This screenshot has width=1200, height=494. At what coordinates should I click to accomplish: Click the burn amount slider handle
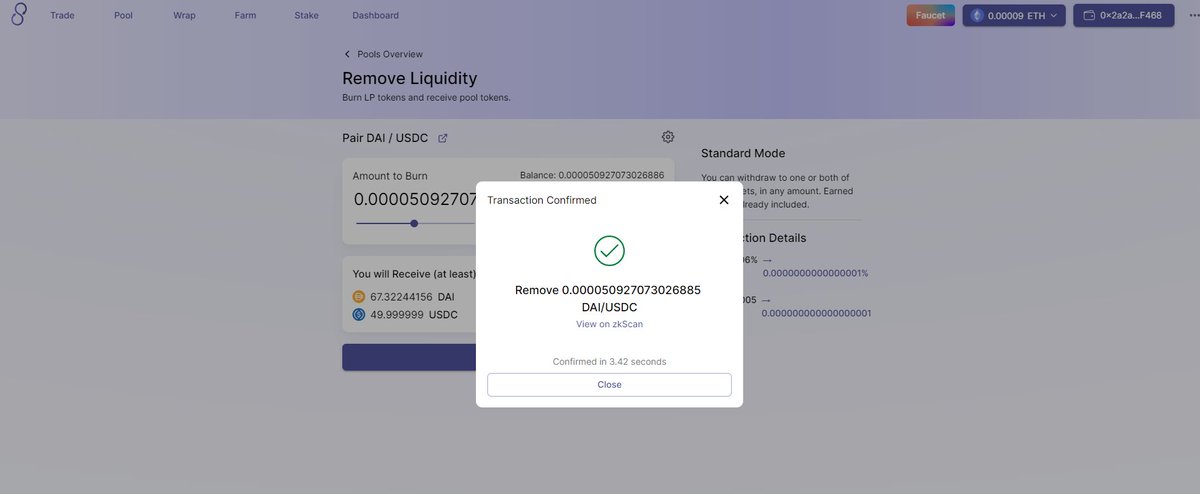coord(414,224)
